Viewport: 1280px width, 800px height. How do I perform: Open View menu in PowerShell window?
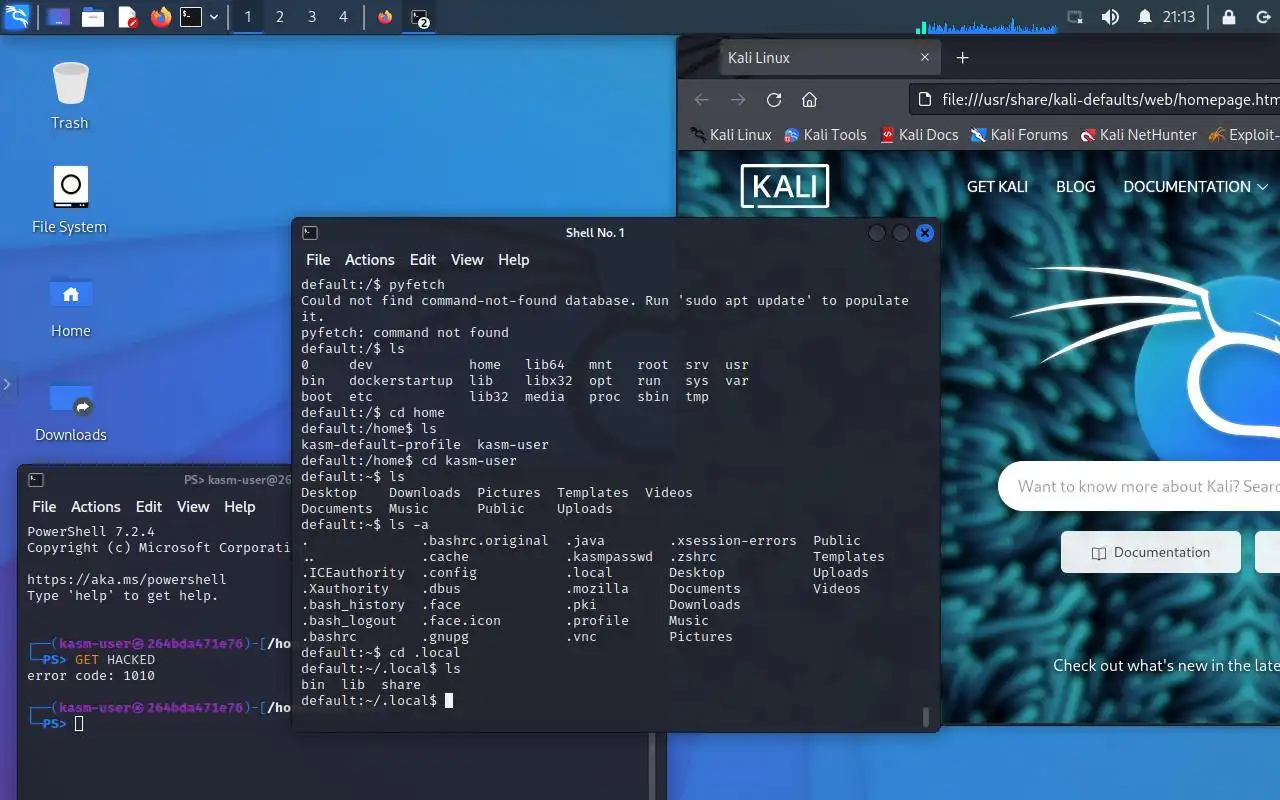[193, 507]
